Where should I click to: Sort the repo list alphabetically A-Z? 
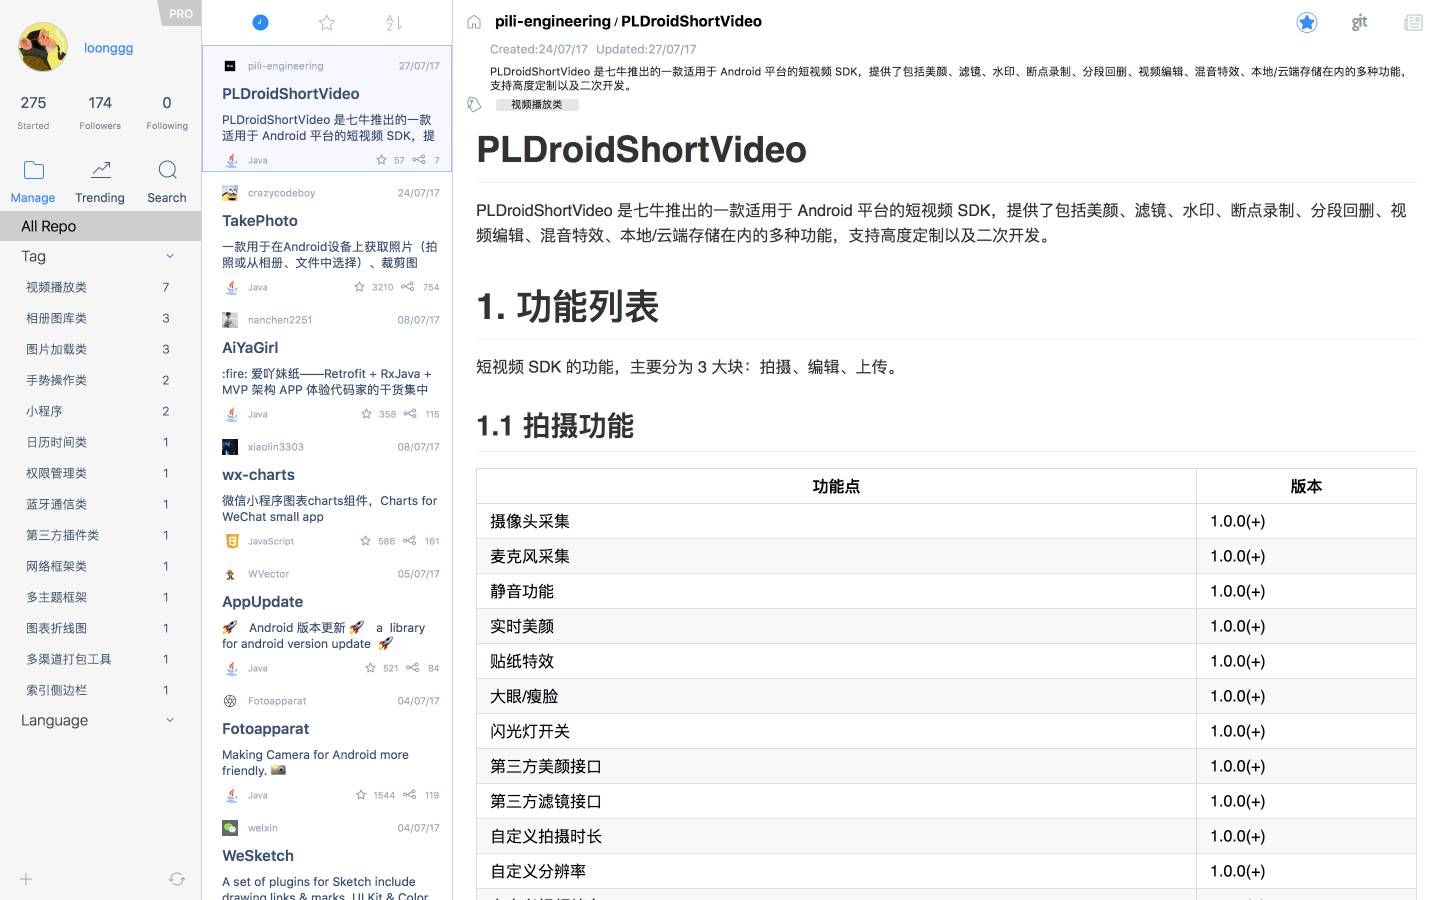coord(394,22)
